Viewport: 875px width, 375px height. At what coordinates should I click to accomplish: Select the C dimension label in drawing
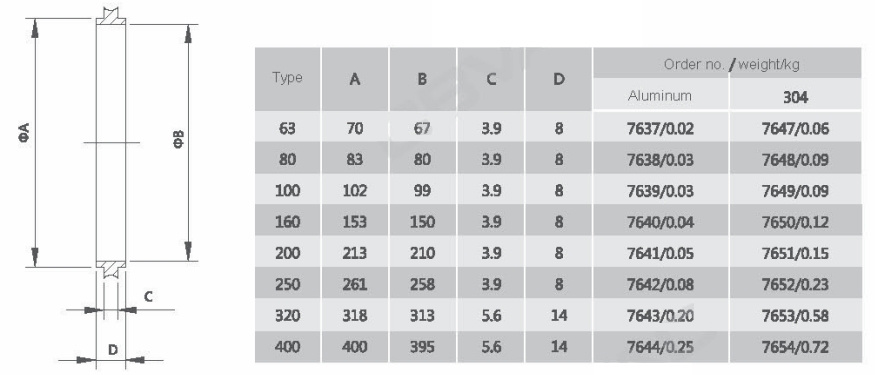148,297
